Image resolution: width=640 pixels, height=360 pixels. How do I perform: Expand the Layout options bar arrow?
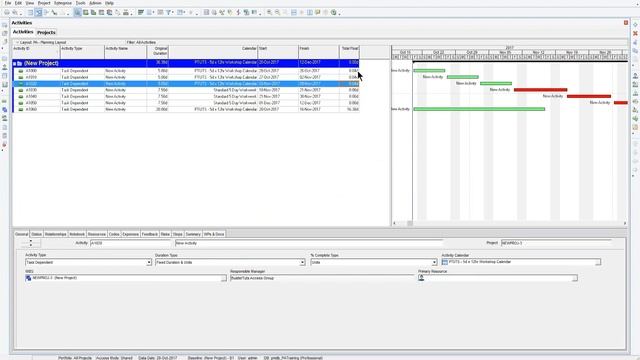(17, 42)
